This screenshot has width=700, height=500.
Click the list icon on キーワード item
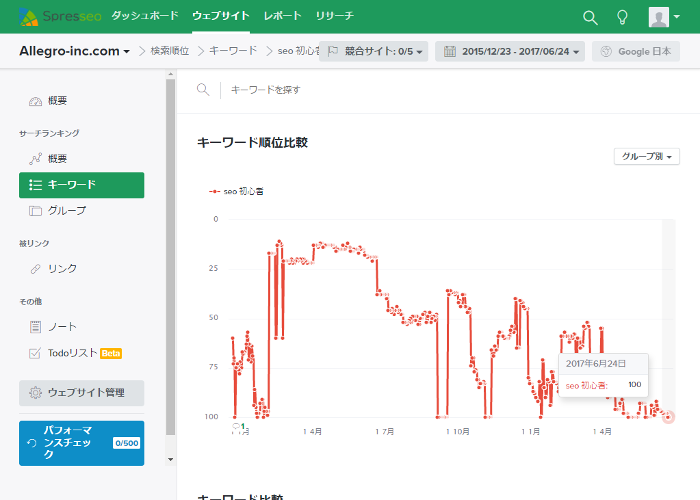coord(35,185)
